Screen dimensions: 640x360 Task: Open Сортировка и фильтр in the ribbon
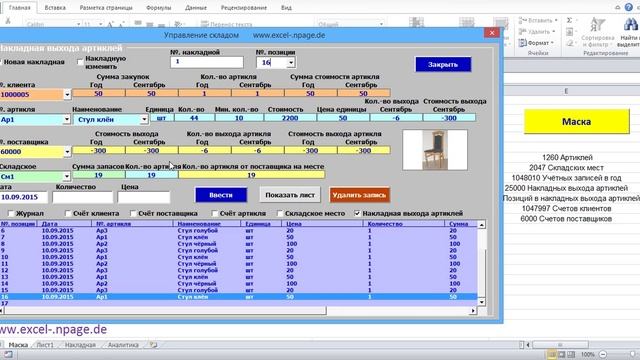pyautogui.click(x=598, y=32)
